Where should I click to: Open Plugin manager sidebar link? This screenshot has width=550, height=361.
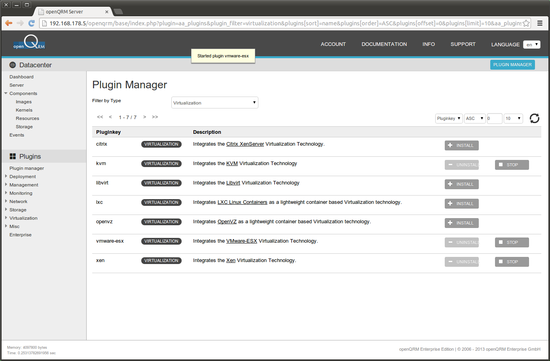coord(27,168)
